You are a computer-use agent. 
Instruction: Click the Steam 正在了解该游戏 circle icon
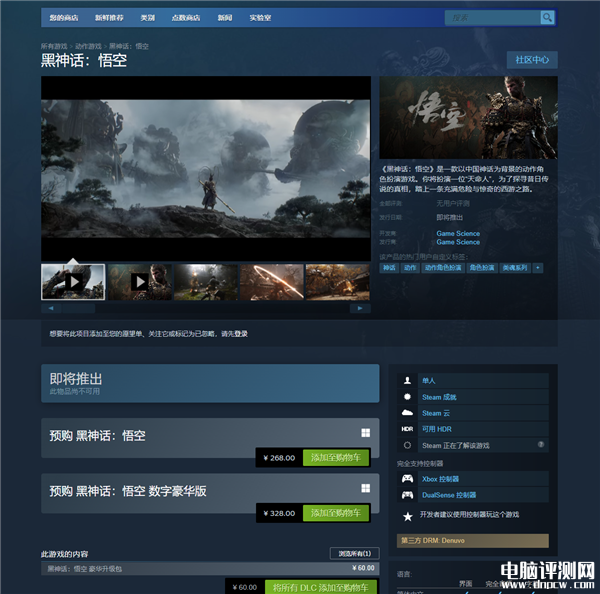(x=407, y=445)
